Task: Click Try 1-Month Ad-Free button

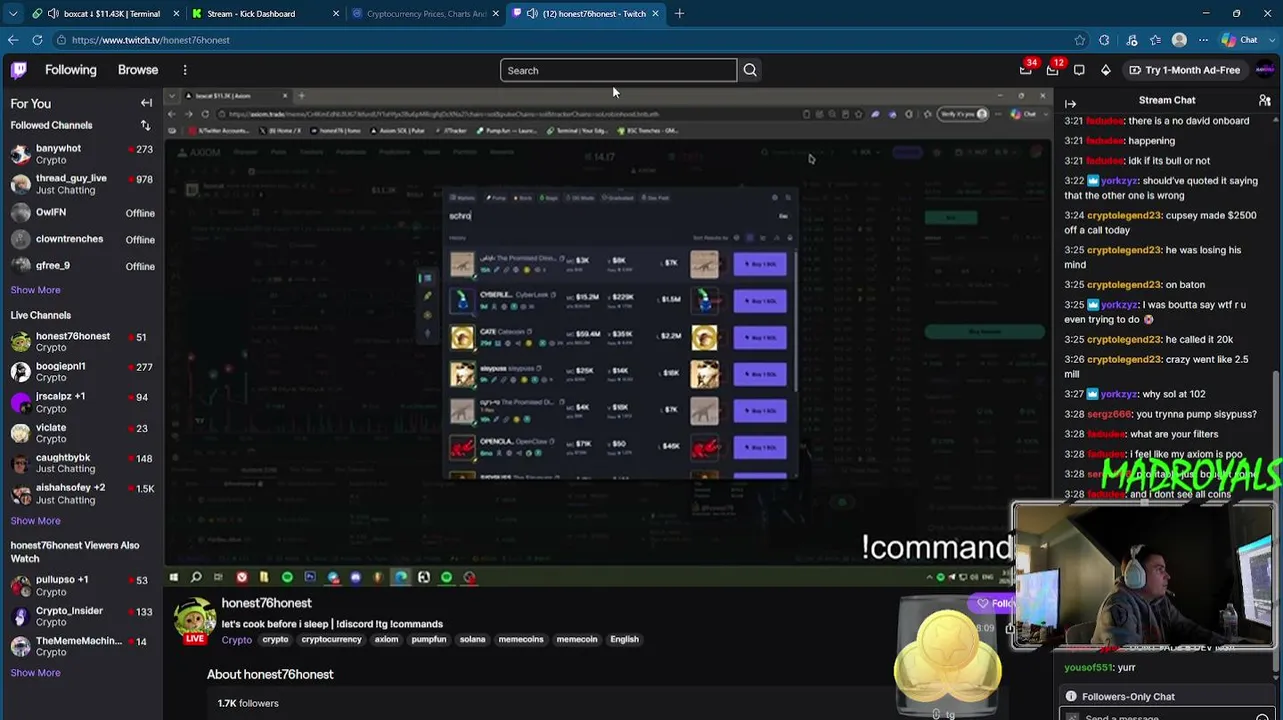Action: pos(1184,70)
